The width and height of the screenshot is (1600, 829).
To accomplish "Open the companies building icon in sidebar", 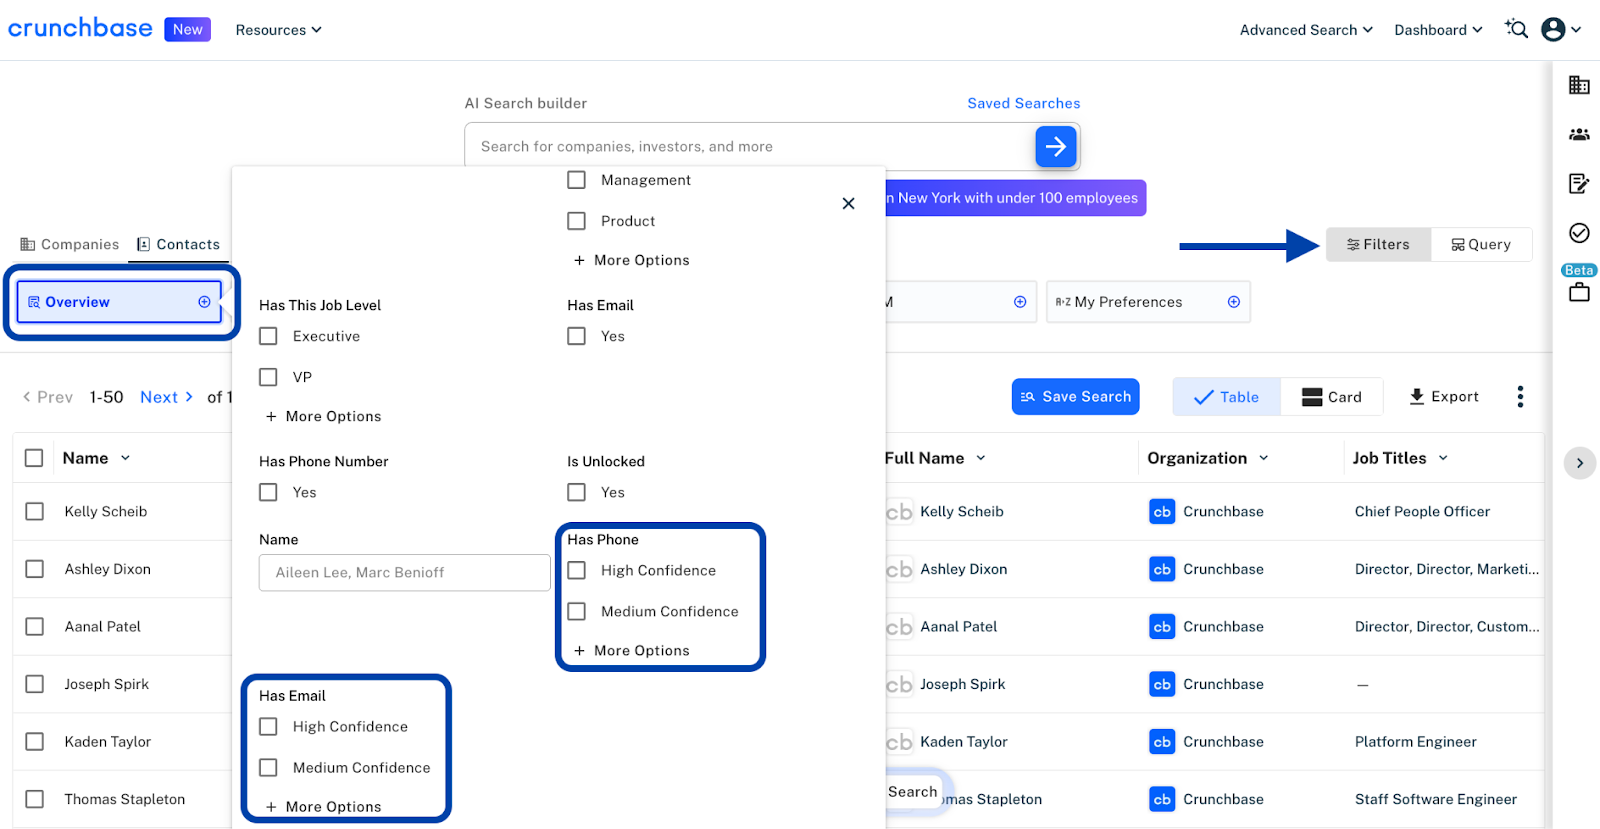I will [x=1579, y=85].
